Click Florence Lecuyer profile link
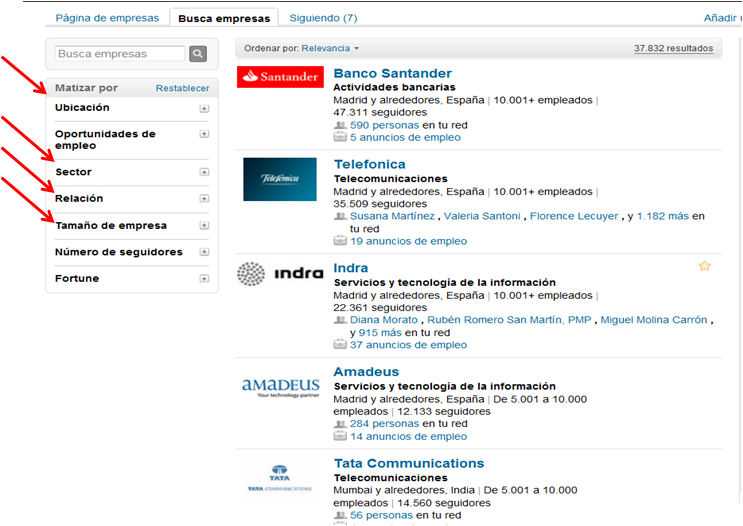This screenshot has height=526, width=743. [574, 216]
